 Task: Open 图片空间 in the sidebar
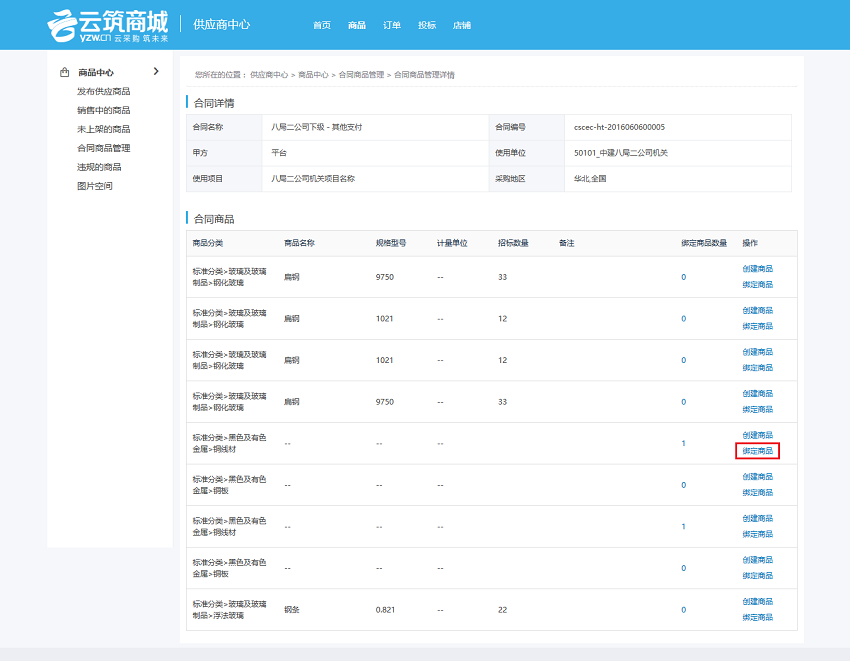(x=95, y=186)
